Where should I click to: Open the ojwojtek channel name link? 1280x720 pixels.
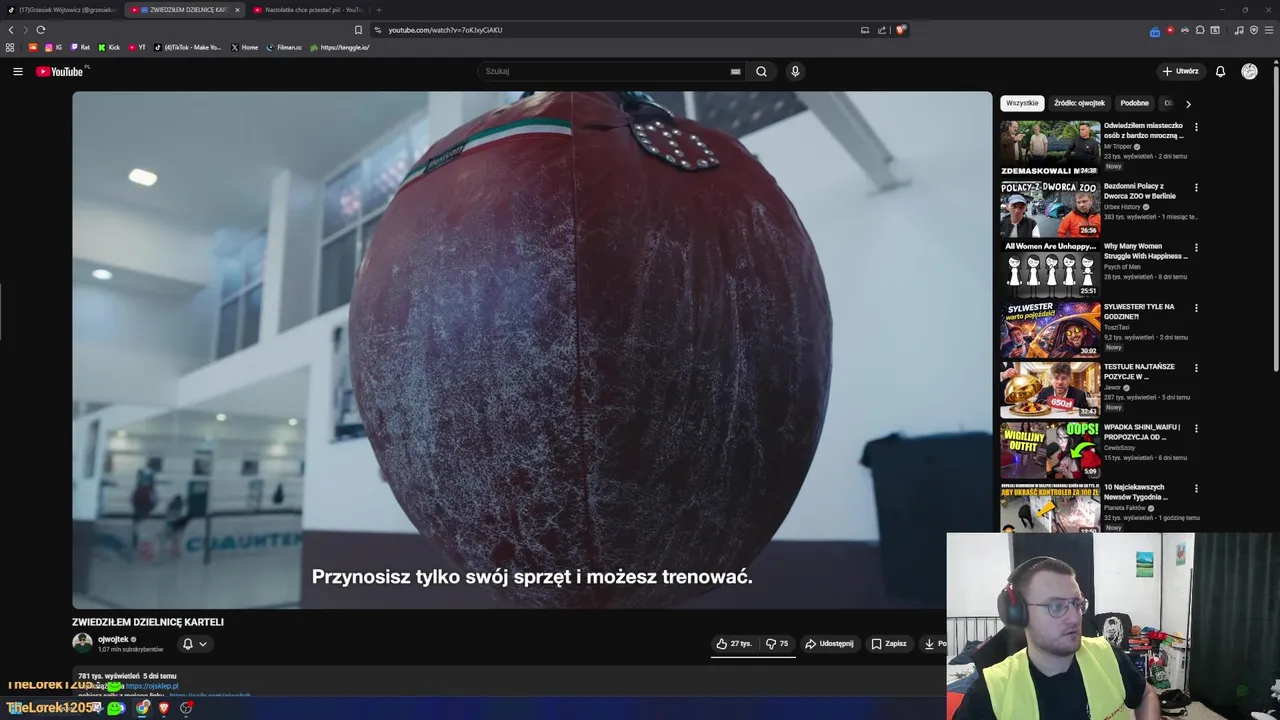[x=113, y=639]
